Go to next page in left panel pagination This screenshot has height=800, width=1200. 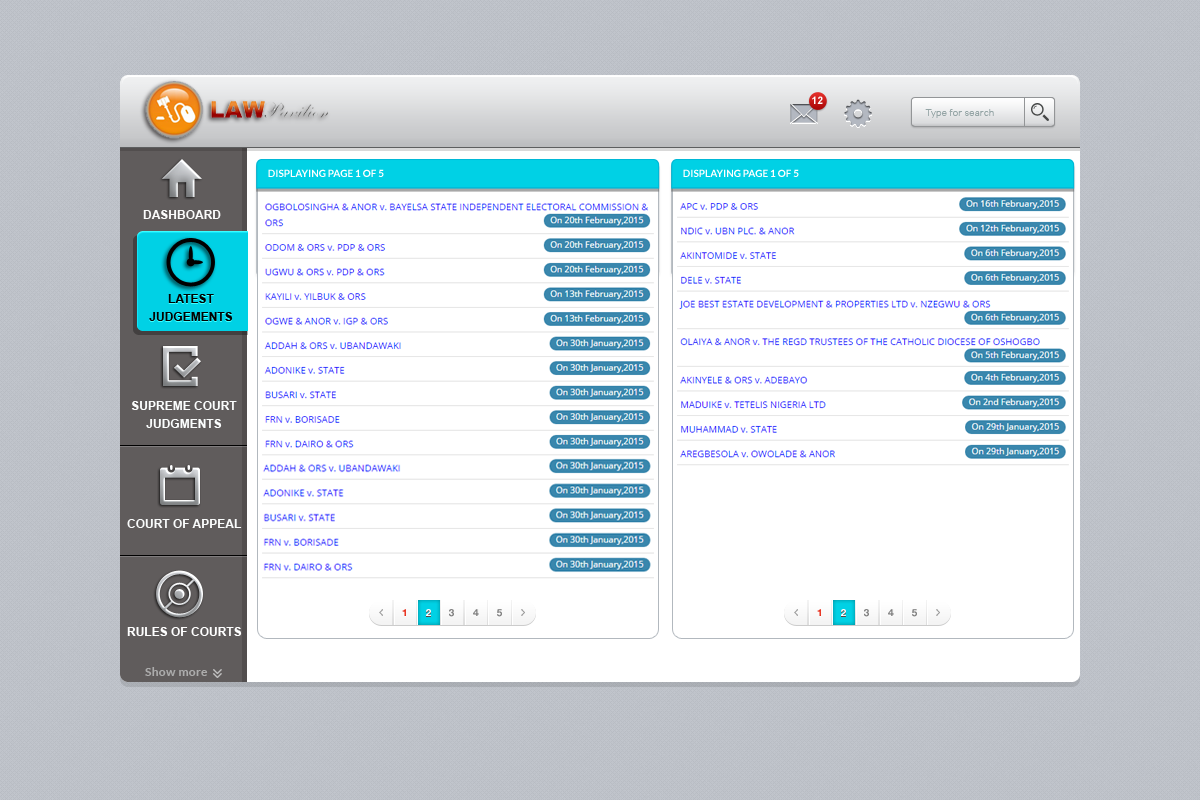click(x=524, y=613)
